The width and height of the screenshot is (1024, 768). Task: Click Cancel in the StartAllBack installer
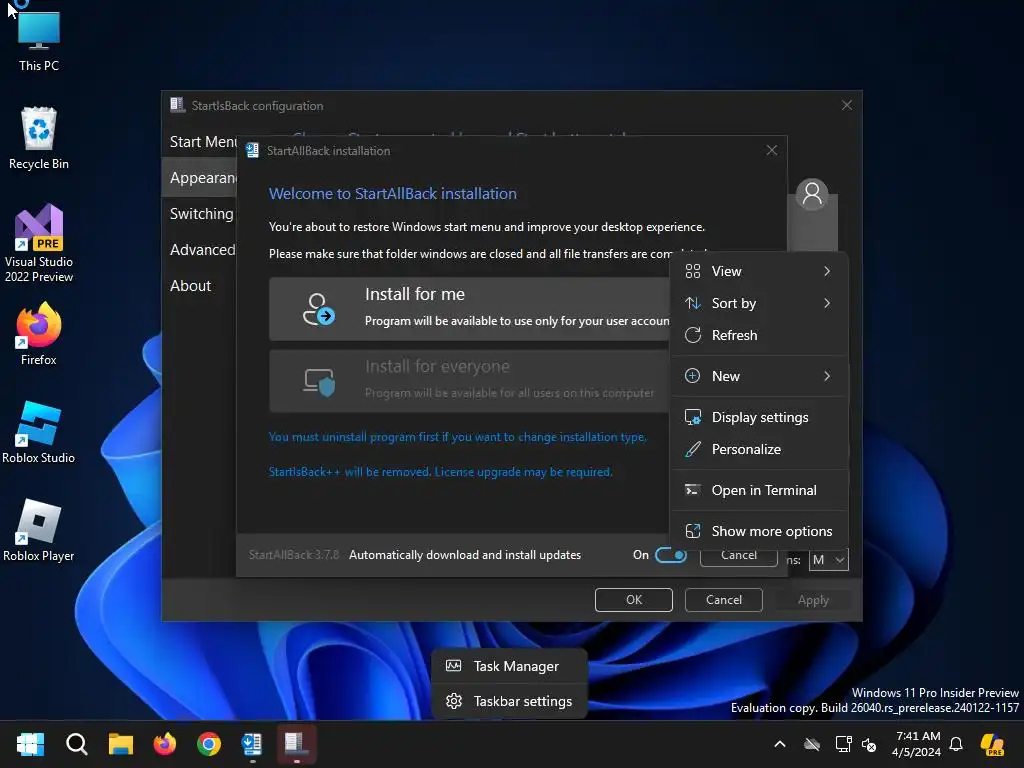[739, 558]
